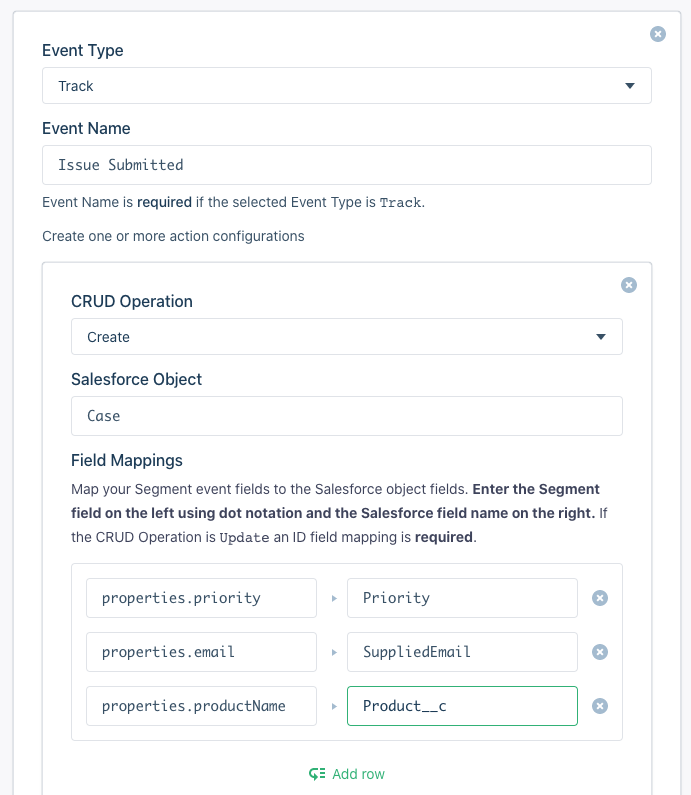Click the Product__c field input
This screenshot has height=795, width=691.
coord(462,706)
